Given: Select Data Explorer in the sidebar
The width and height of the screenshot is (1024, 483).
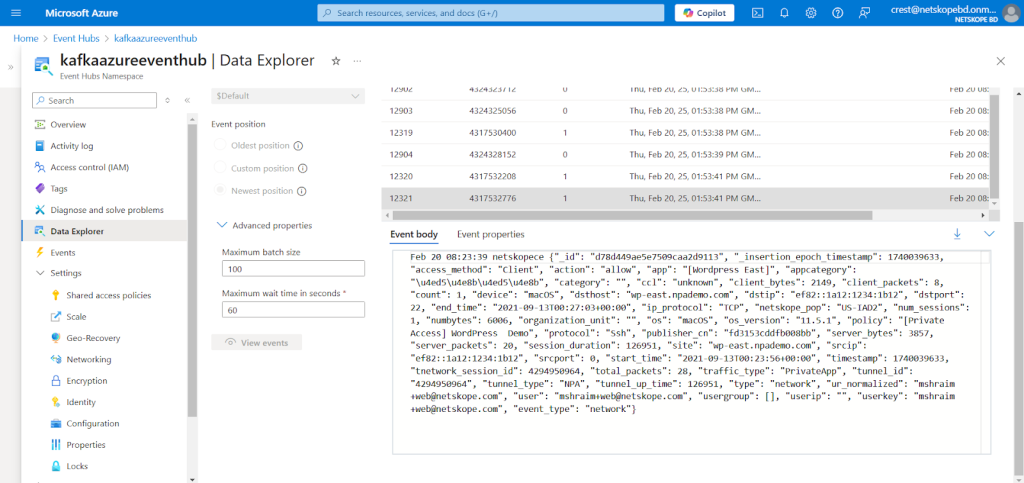Looking at the screenshot, I should click(104, 231).
